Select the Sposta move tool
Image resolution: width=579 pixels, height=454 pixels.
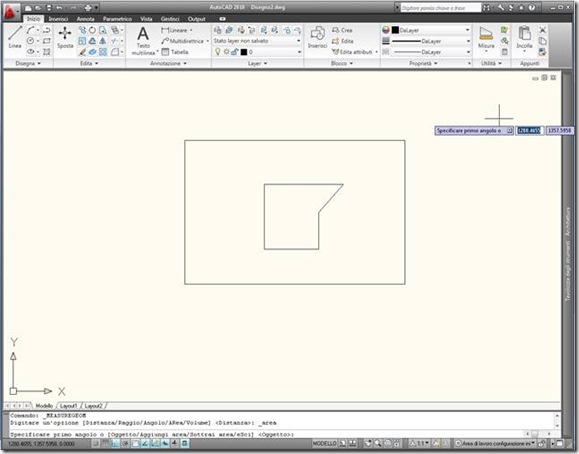tap(65, 37)
